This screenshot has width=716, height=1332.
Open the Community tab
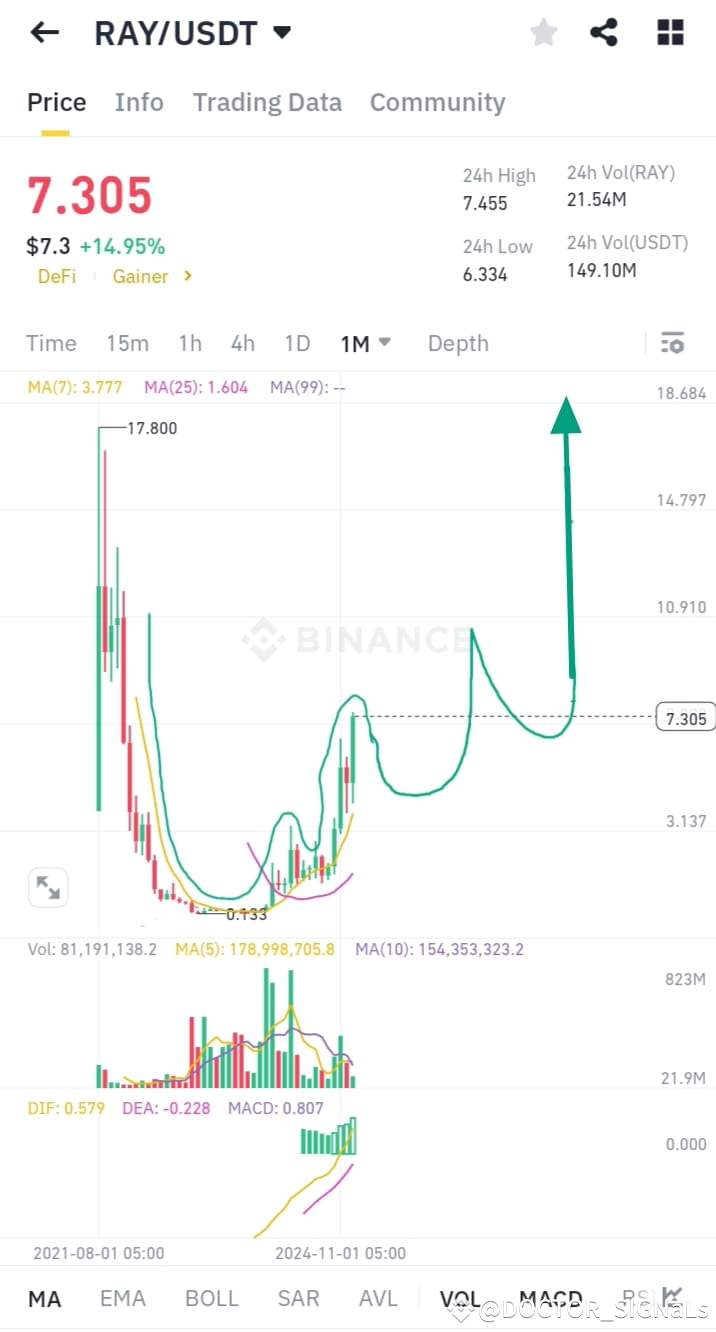coord(437,102)
